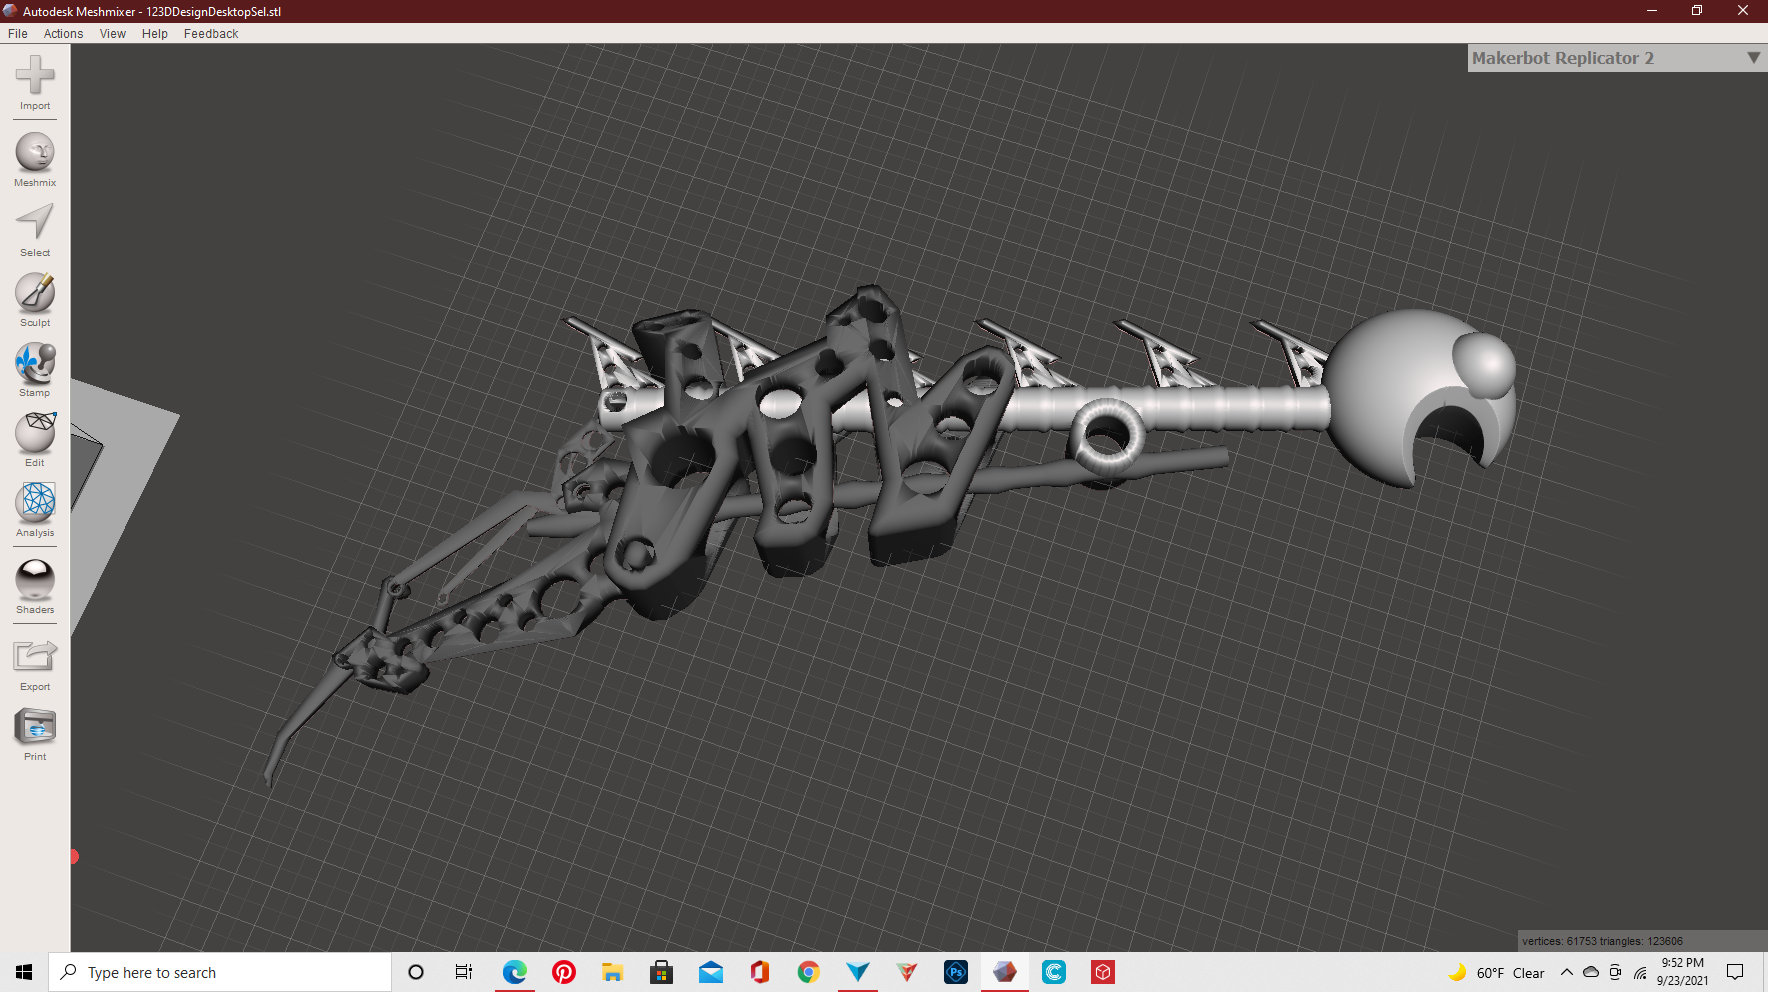This screenshot has height=992, width=1768.
Task: Open Photoshop from the taskbar
Action: (x=956, y=972)
